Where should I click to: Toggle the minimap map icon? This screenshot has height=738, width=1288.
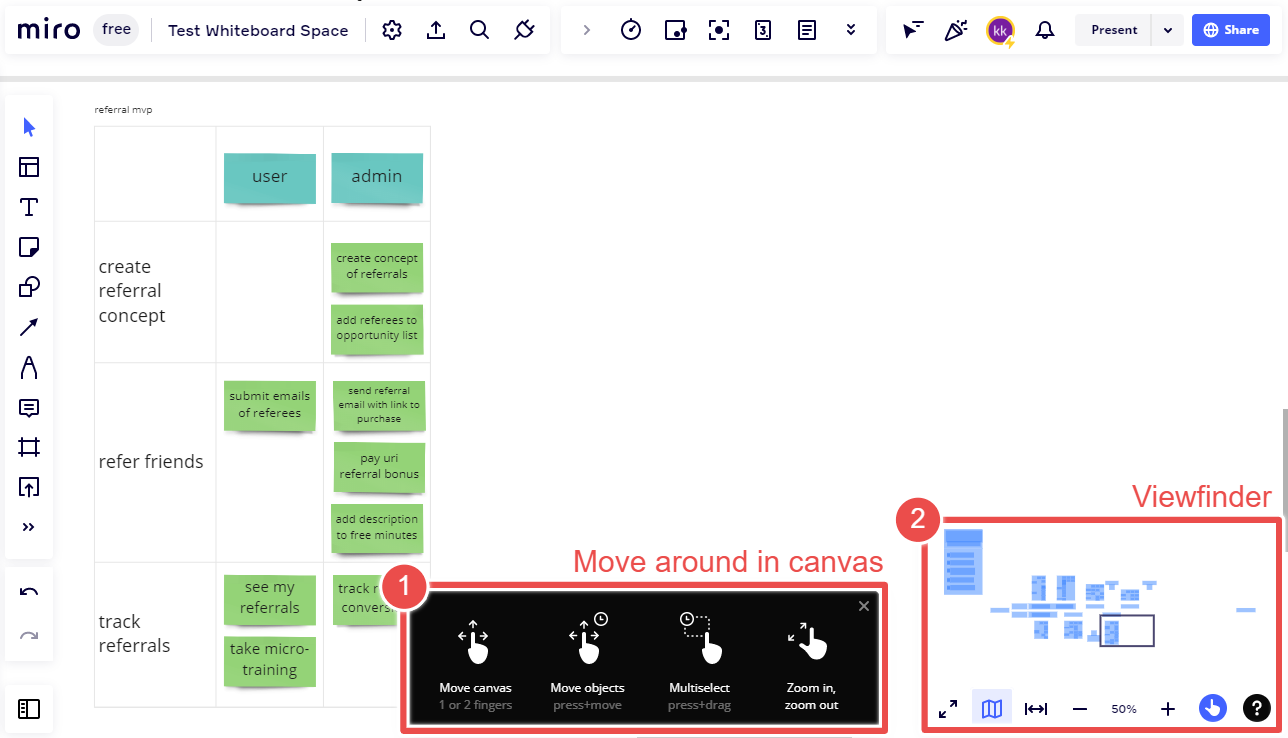coord(992,709)
